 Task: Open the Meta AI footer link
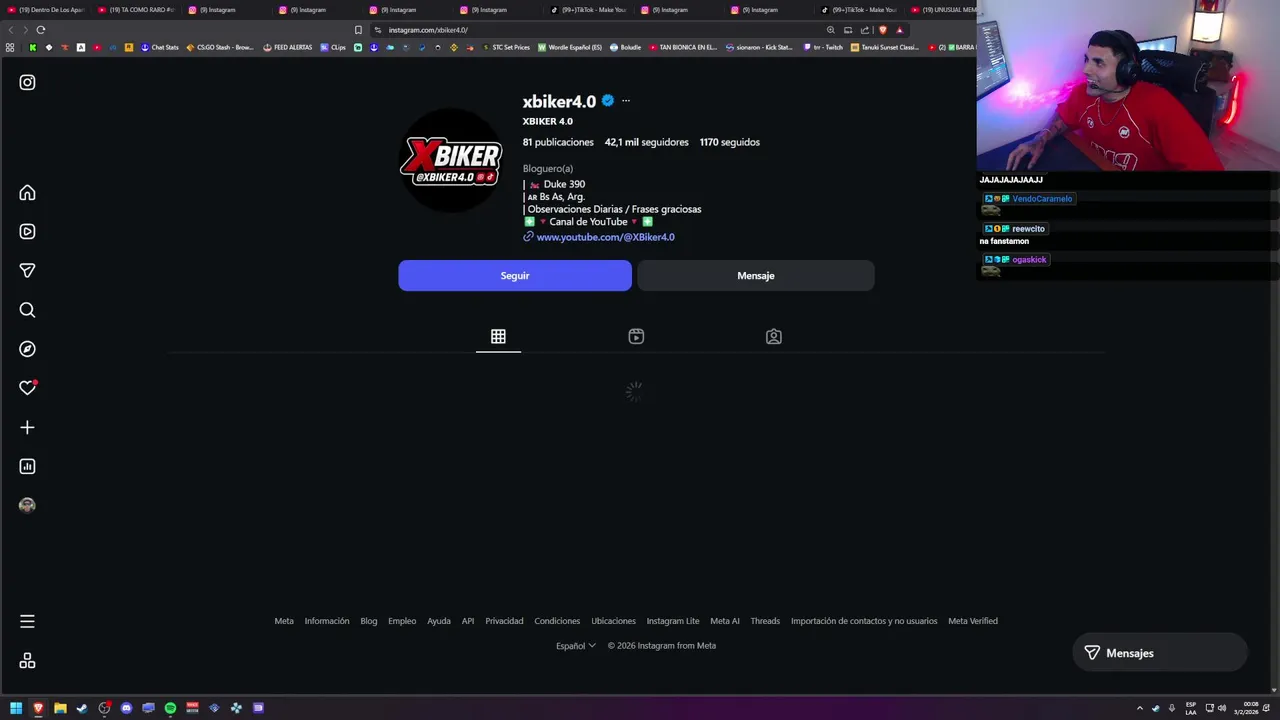[x=725, y=621]
